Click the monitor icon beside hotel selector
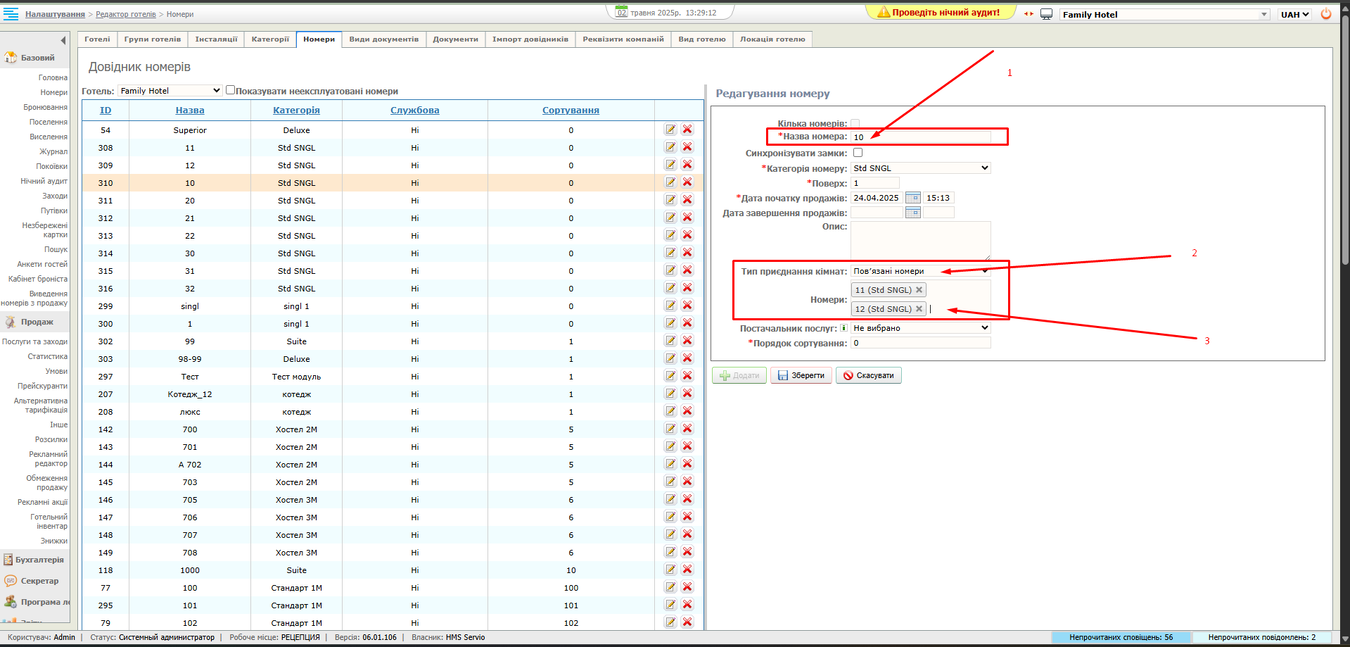The image size is (1350, 647). [1046, 14]
